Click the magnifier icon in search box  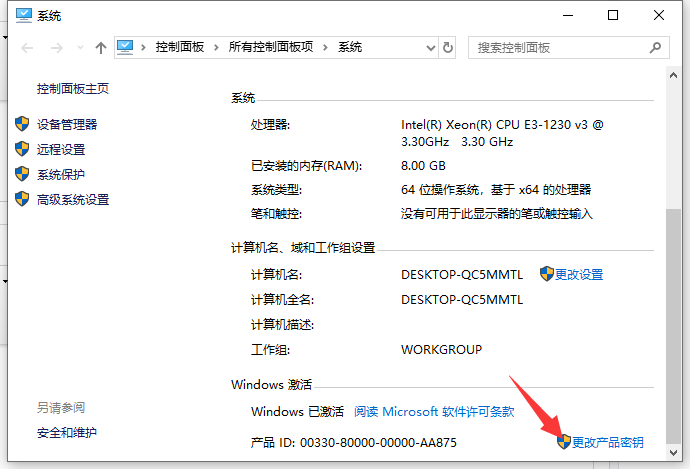pos(657,47)
